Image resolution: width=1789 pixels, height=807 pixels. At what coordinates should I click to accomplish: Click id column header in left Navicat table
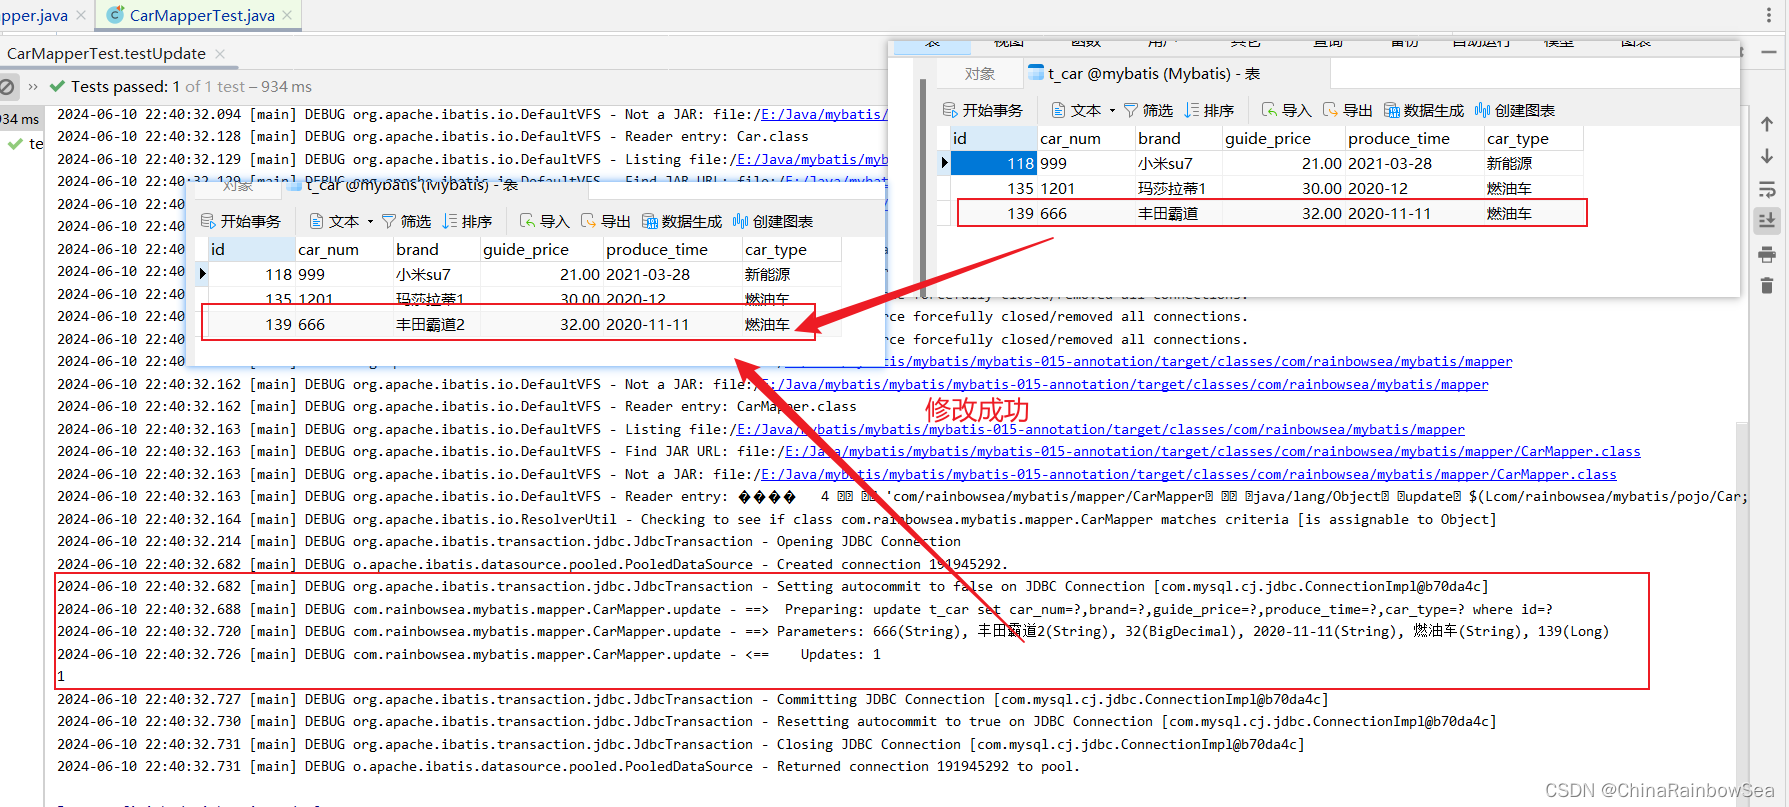click(251, 249)
